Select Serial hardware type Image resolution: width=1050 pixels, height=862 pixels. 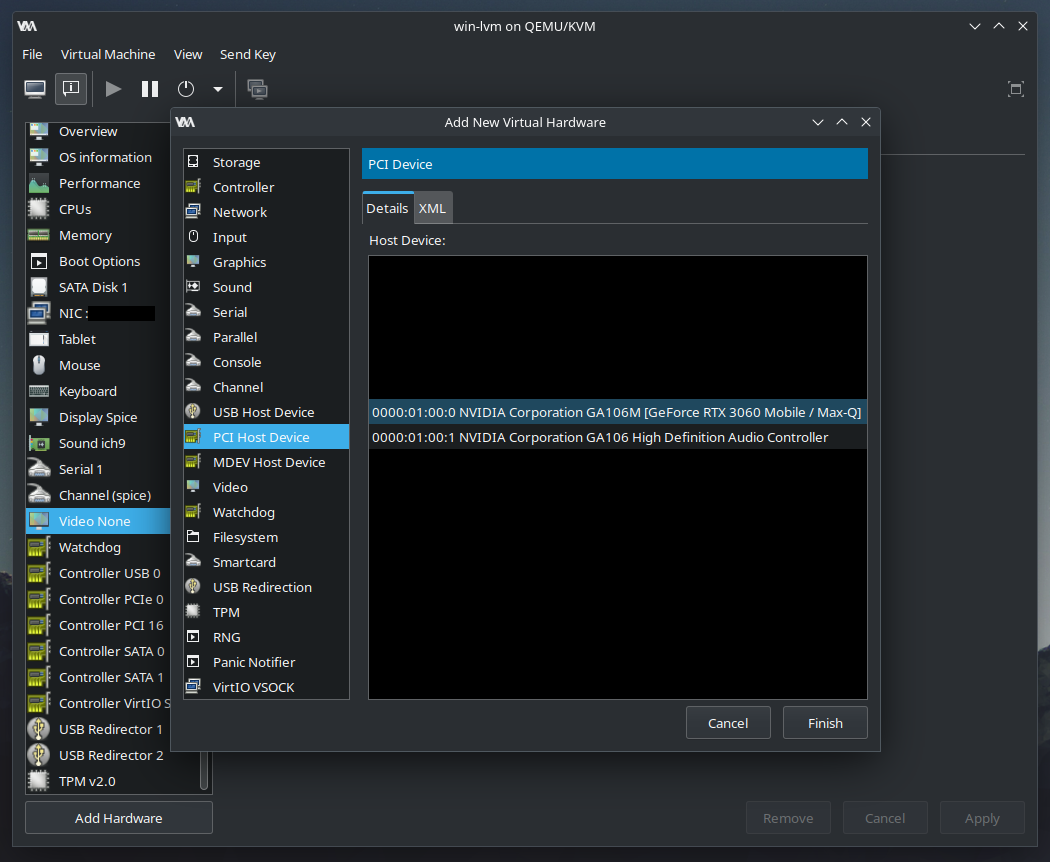click(267, 312)
